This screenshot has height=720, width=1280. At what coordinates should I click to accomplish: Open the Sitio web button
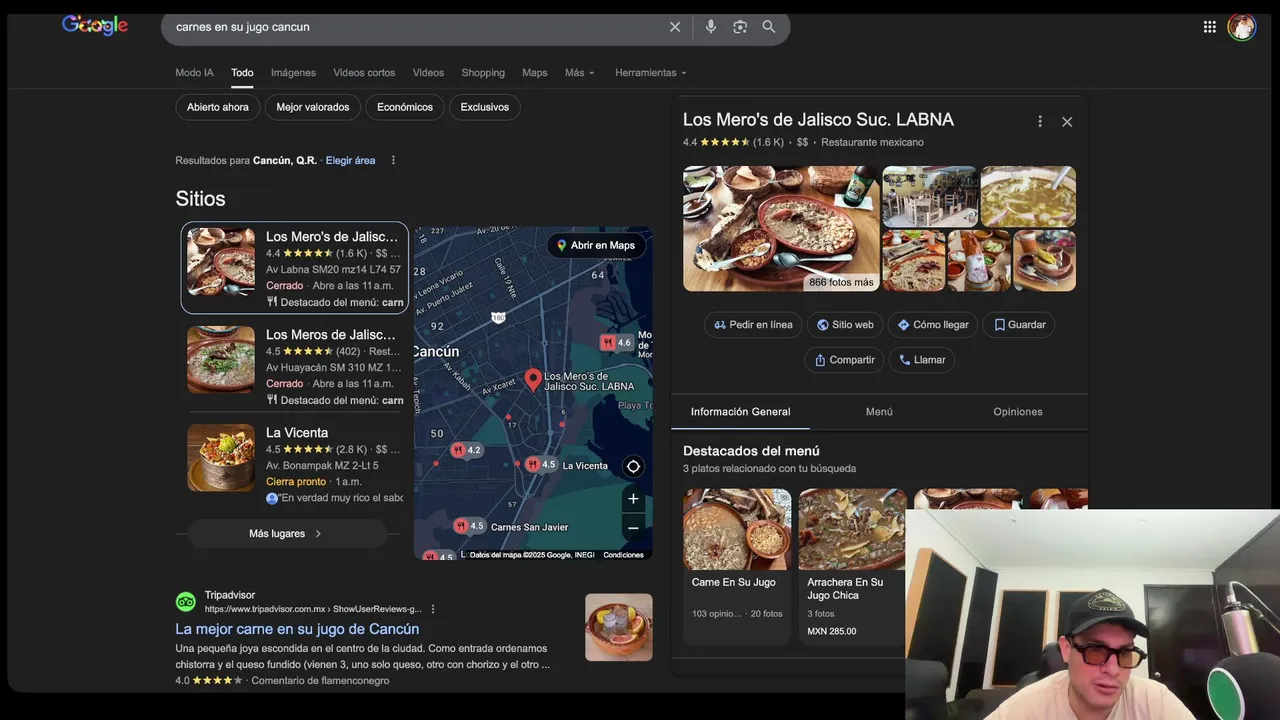pos(845,325)
